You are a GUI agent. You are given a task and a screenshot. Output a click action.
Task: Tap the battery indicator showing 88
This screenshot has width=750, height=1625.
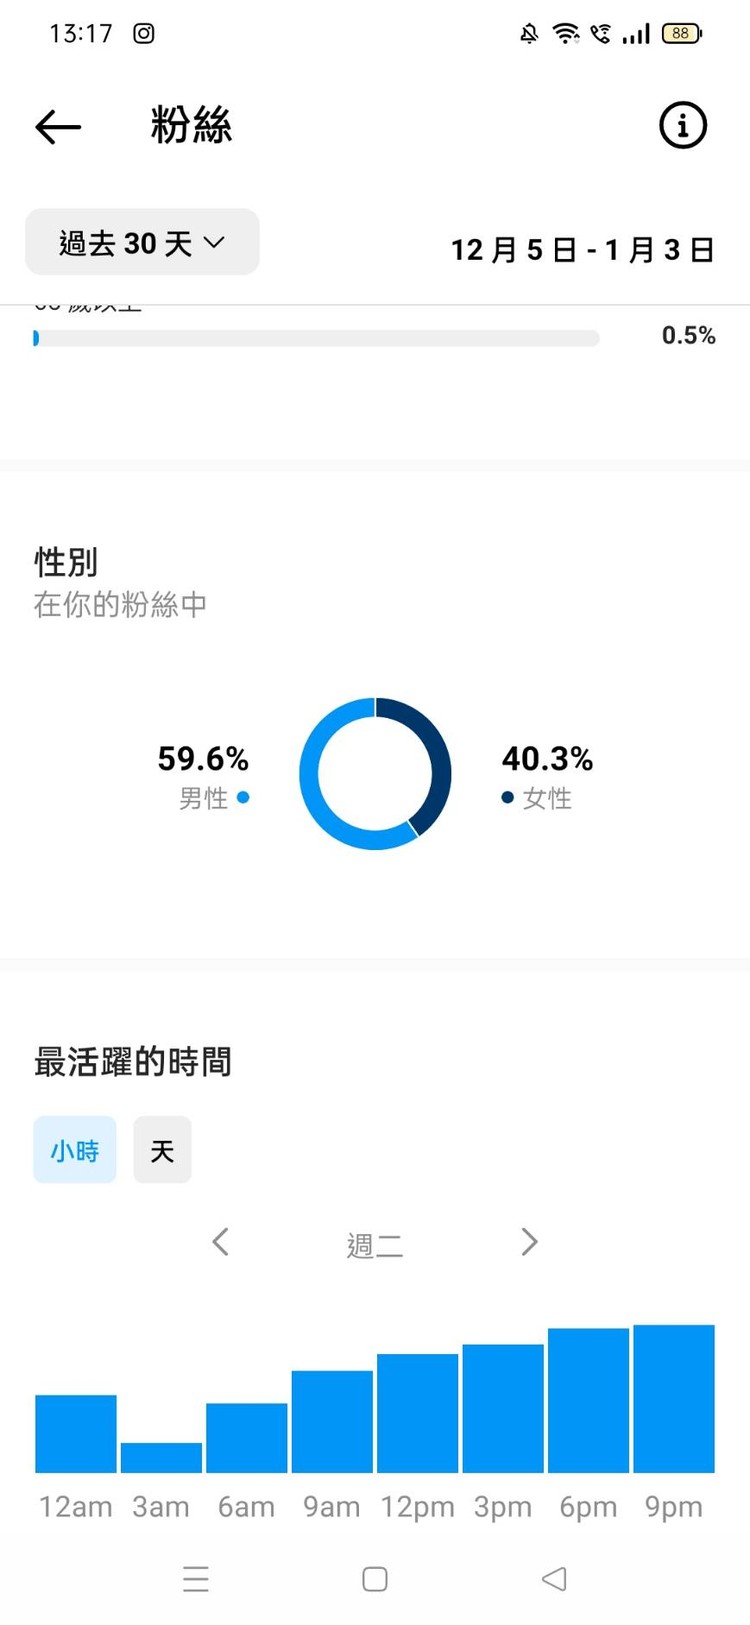pos(679,33)
